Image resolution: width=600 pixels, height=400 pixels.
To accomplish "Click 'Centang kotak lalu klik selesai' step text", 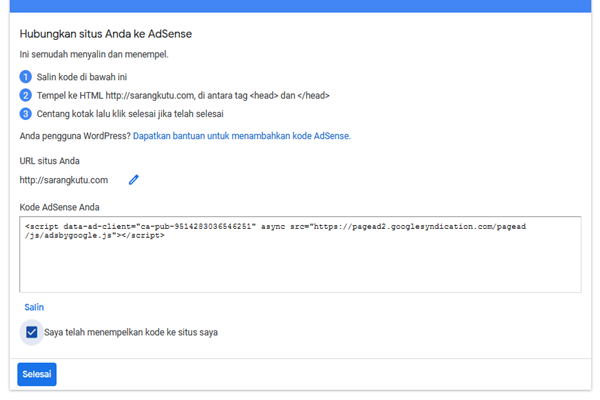I will tap(130, 114).
